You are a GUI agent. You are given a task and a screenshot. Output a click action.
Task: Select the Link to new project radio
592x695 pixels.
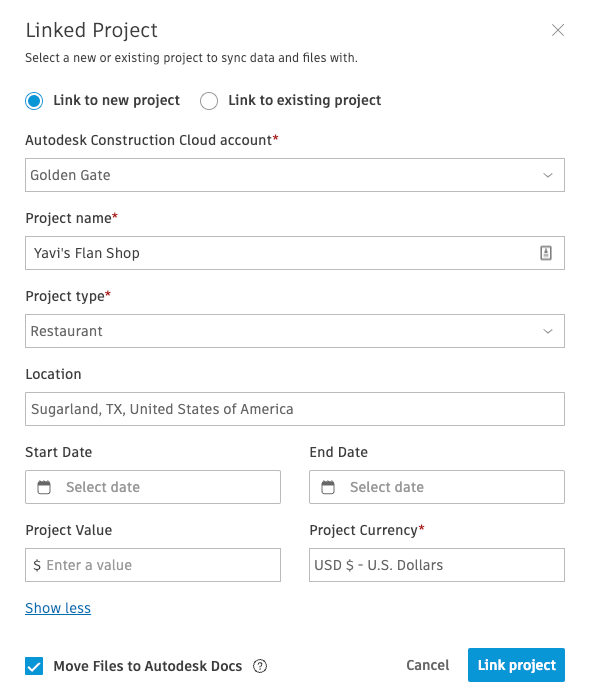click(x=34, y=101)
